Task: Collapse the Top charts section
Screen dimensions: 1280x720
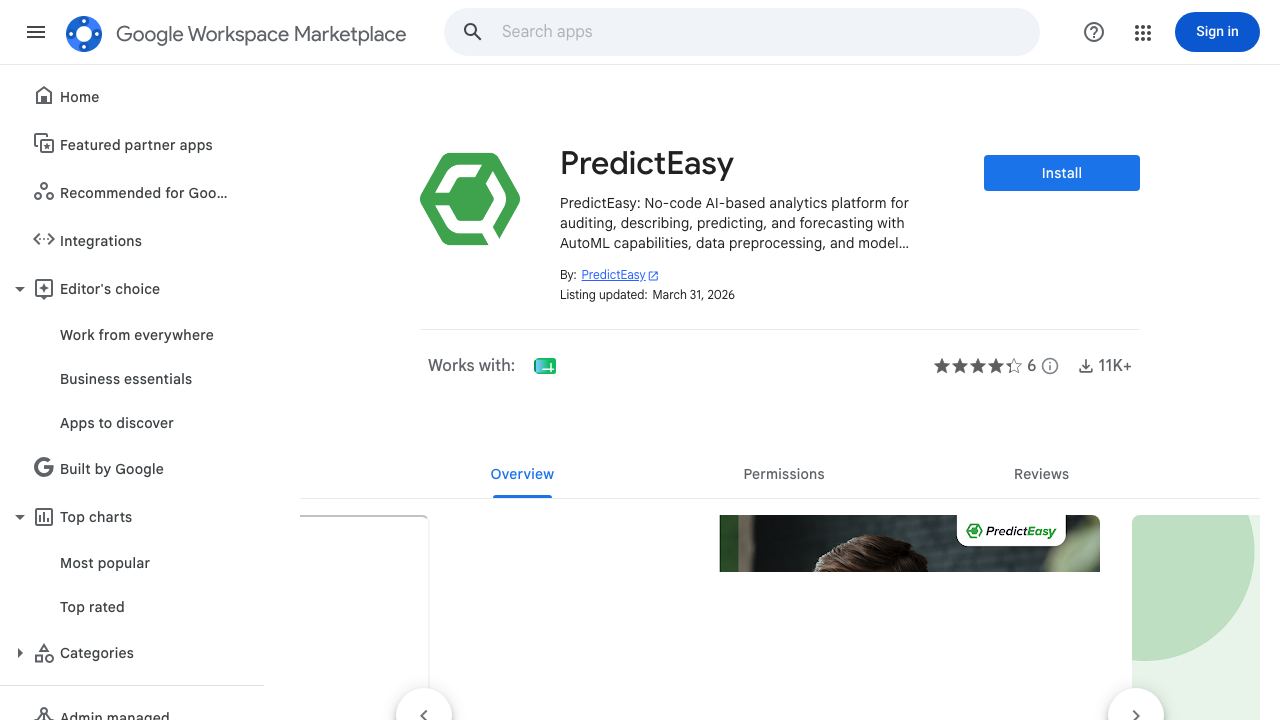Action: (x=19, y=517)
